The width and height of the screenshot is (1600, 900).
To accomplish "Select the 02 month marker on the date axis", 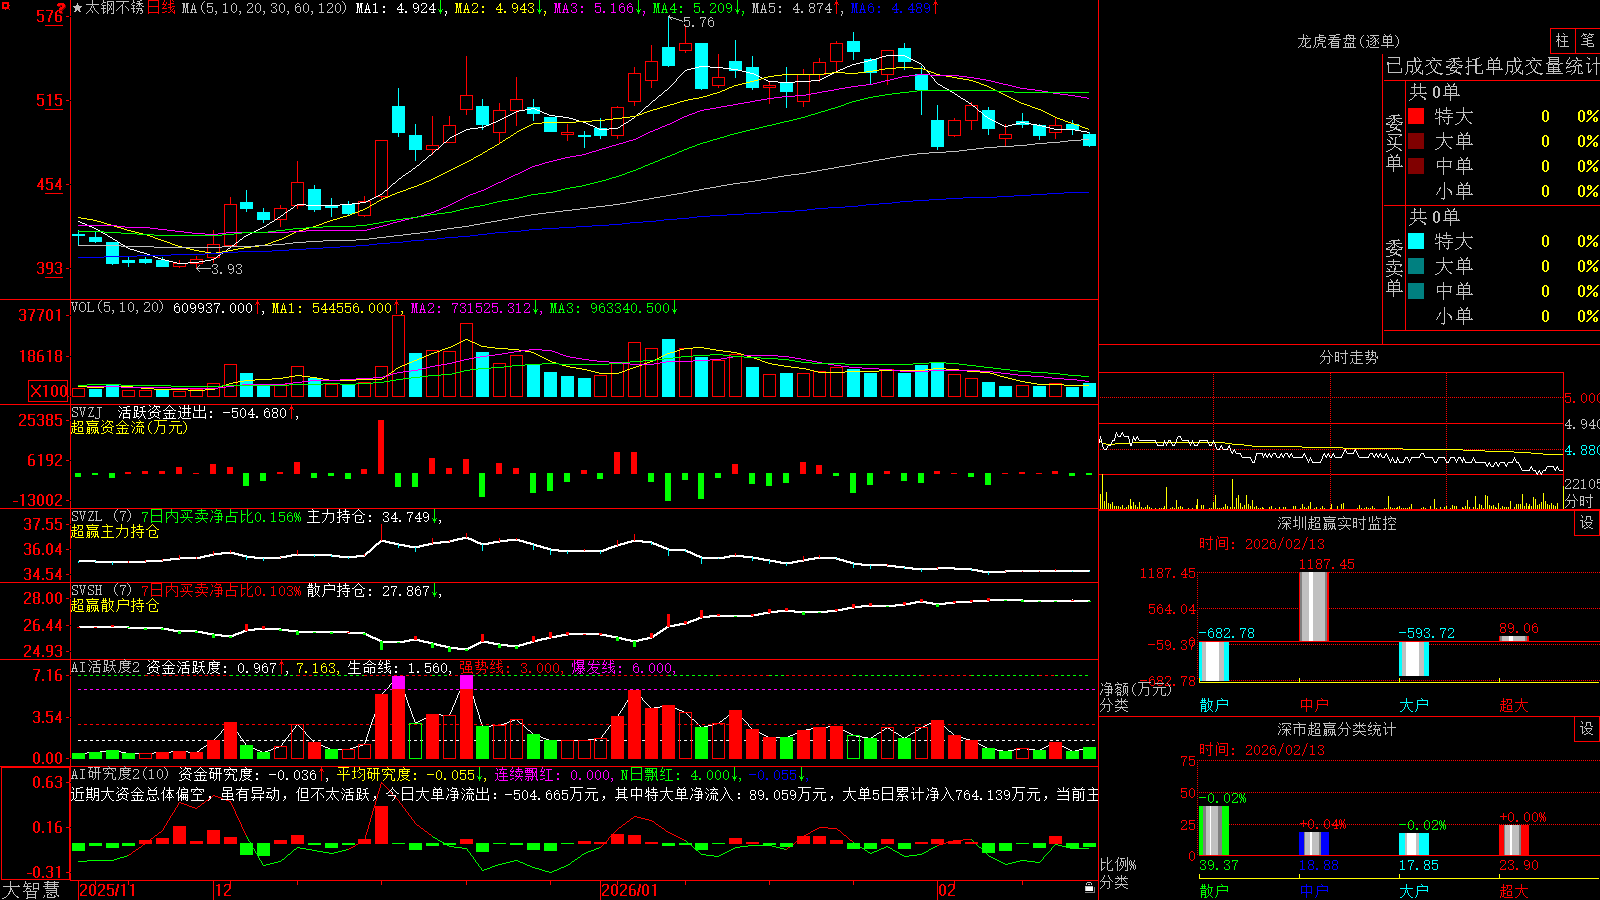I will [947, 890].
